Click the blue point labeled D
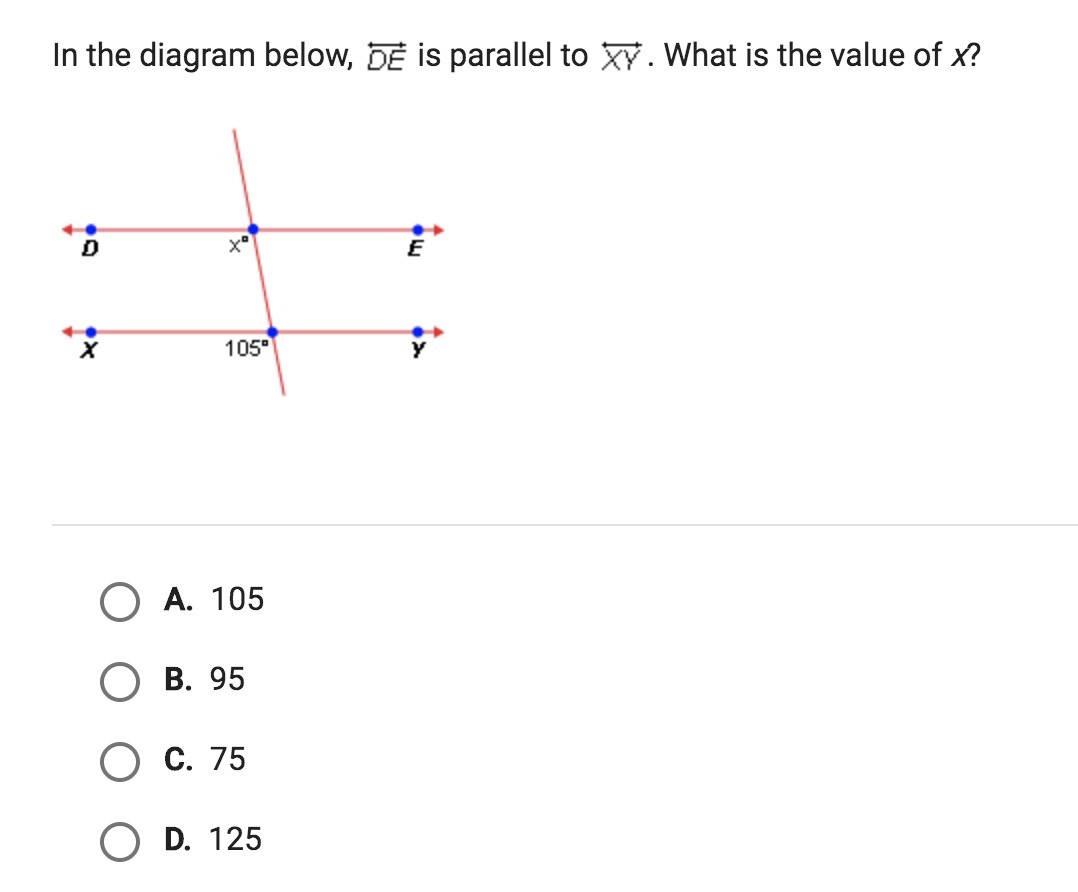1078x892 pixels. [91, 230]
